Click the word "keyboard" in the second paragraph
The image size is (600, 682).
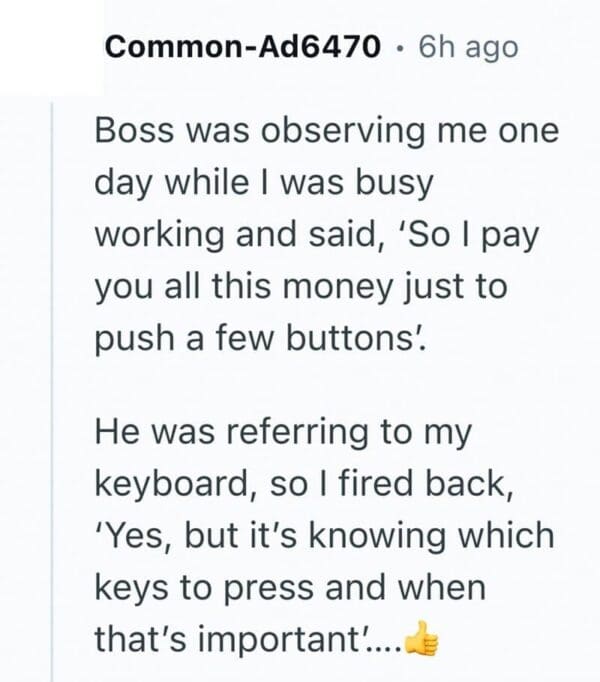(x=172, y=483)
